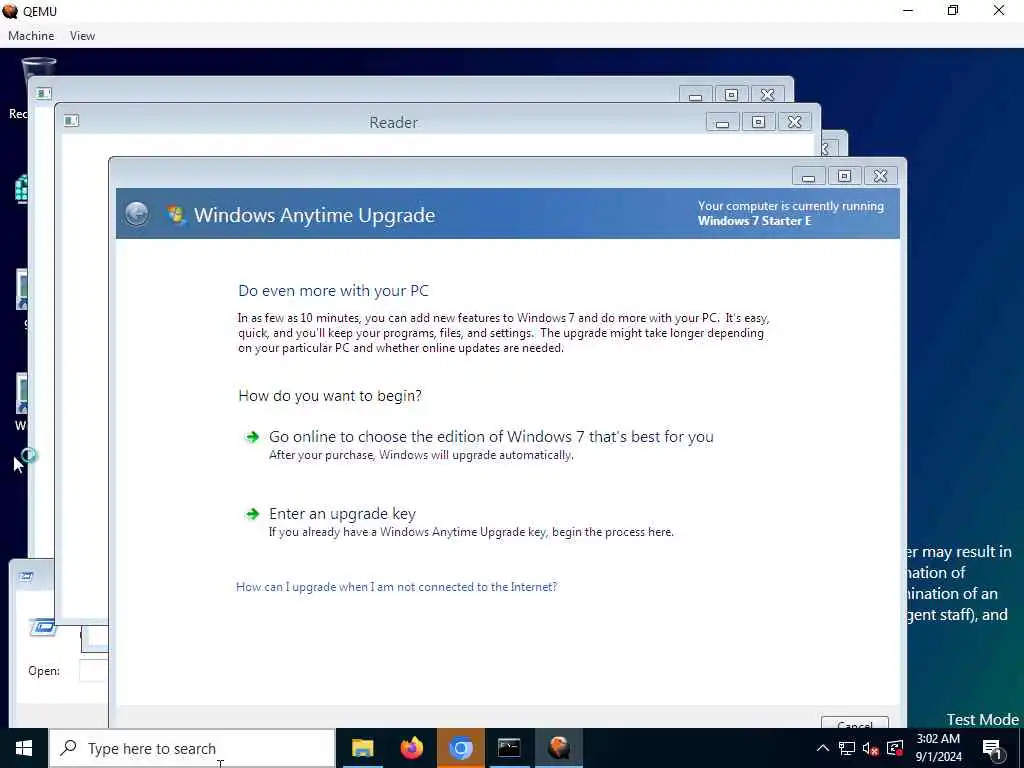Screen dimensions: 1024x768
Task: Open the security warning tray icon
Action: click(895, 748)
